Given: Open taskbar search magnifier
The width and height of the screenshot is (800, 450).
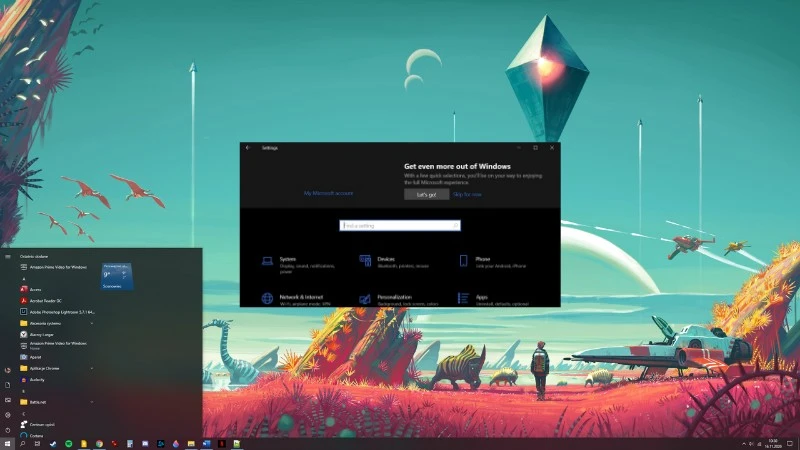Looking at the screenshot, I should tap(22, 444).
